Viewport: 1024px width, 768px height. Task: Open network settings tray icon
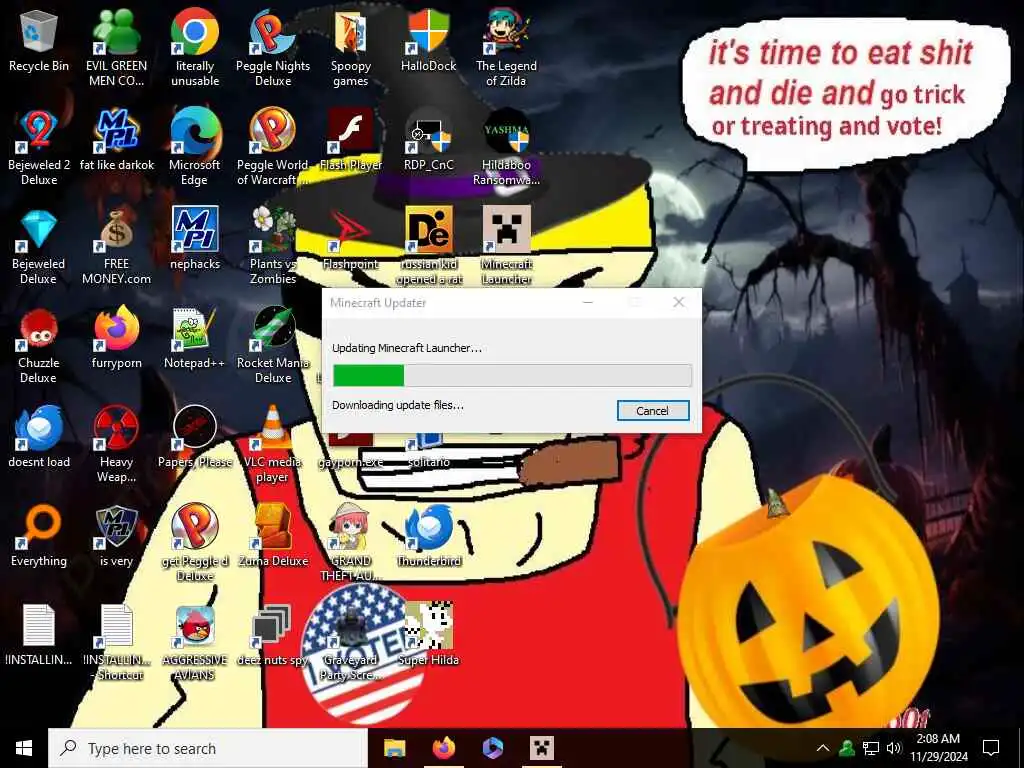pos(871,748)
